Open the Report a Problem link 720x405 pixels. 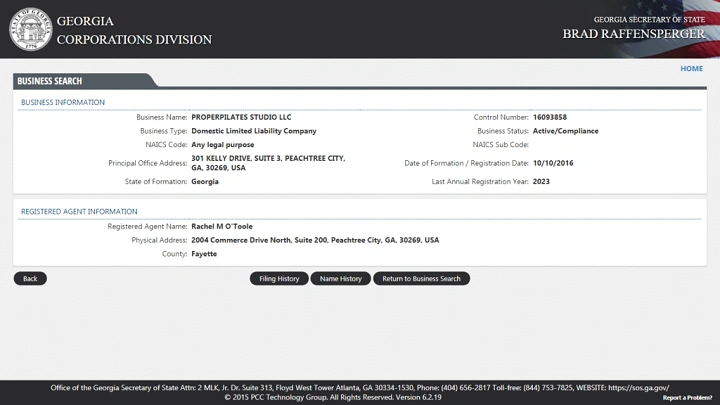click(687, 398)
